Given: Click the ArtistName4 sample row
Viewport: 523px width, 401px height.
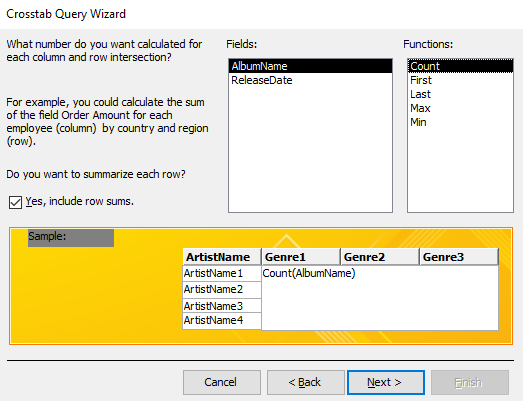Looking at the screenshot, I should pos(222,321).
